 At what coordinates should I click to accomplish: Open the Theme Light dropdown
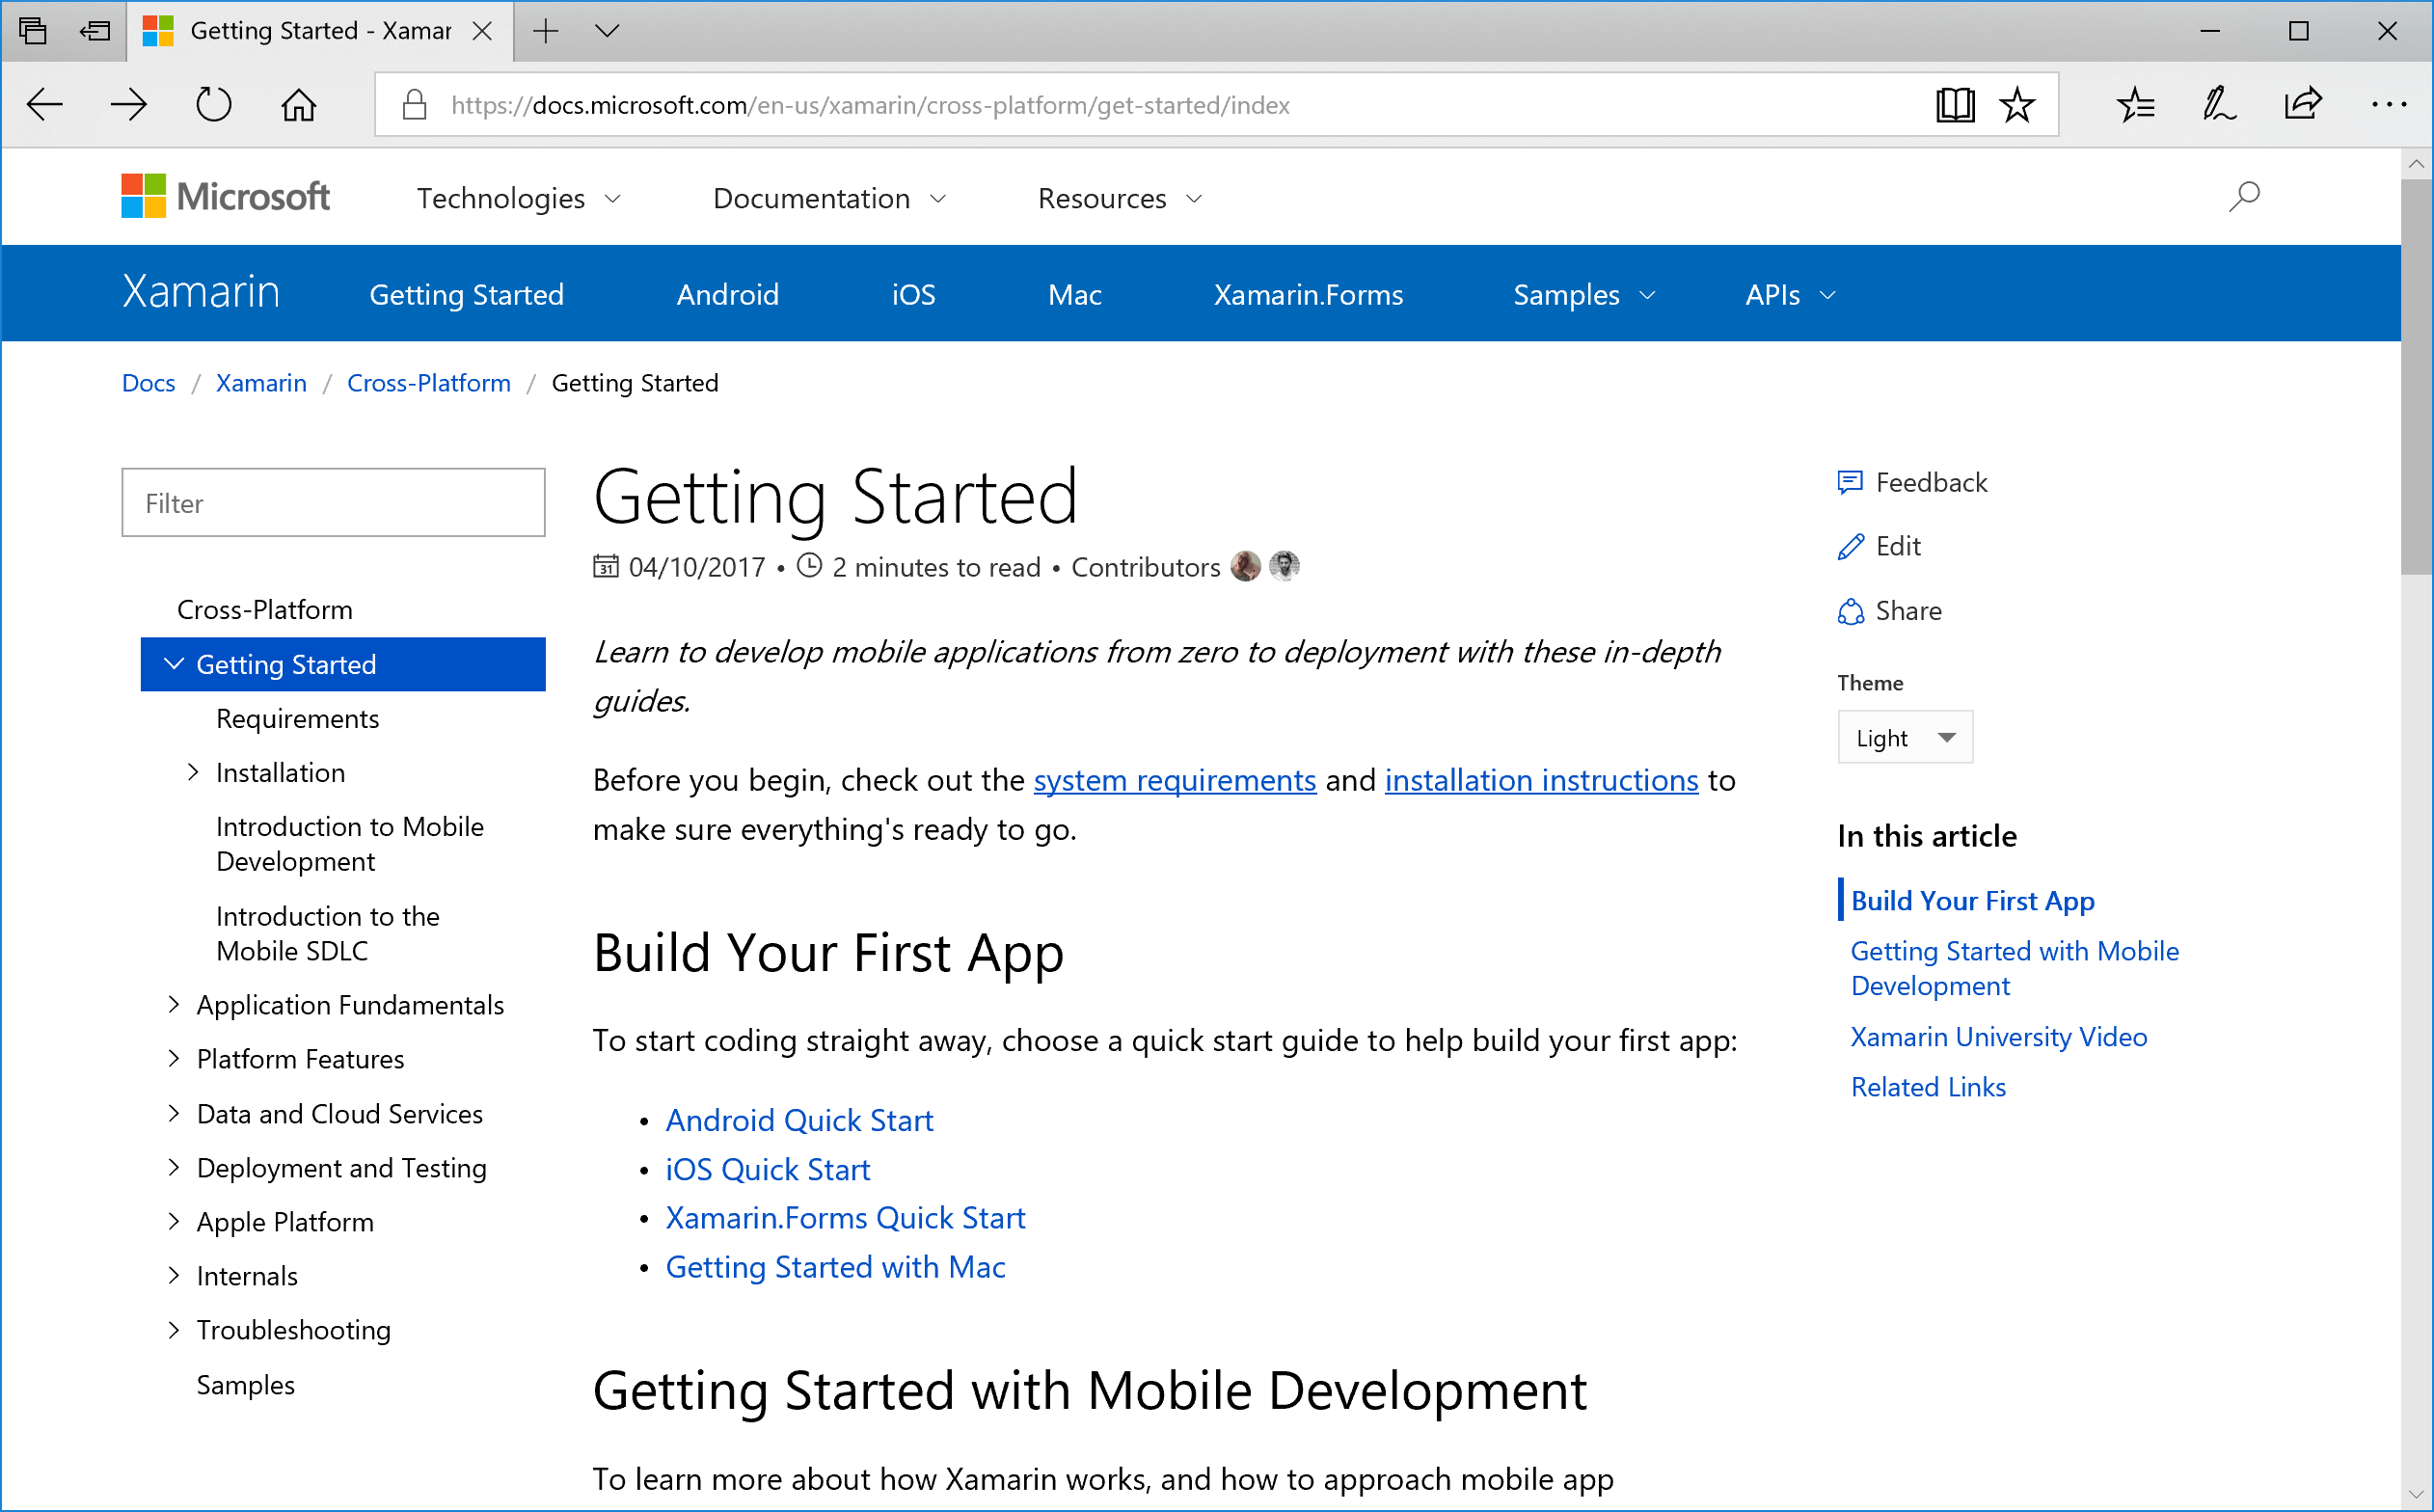pos(1904,738)
